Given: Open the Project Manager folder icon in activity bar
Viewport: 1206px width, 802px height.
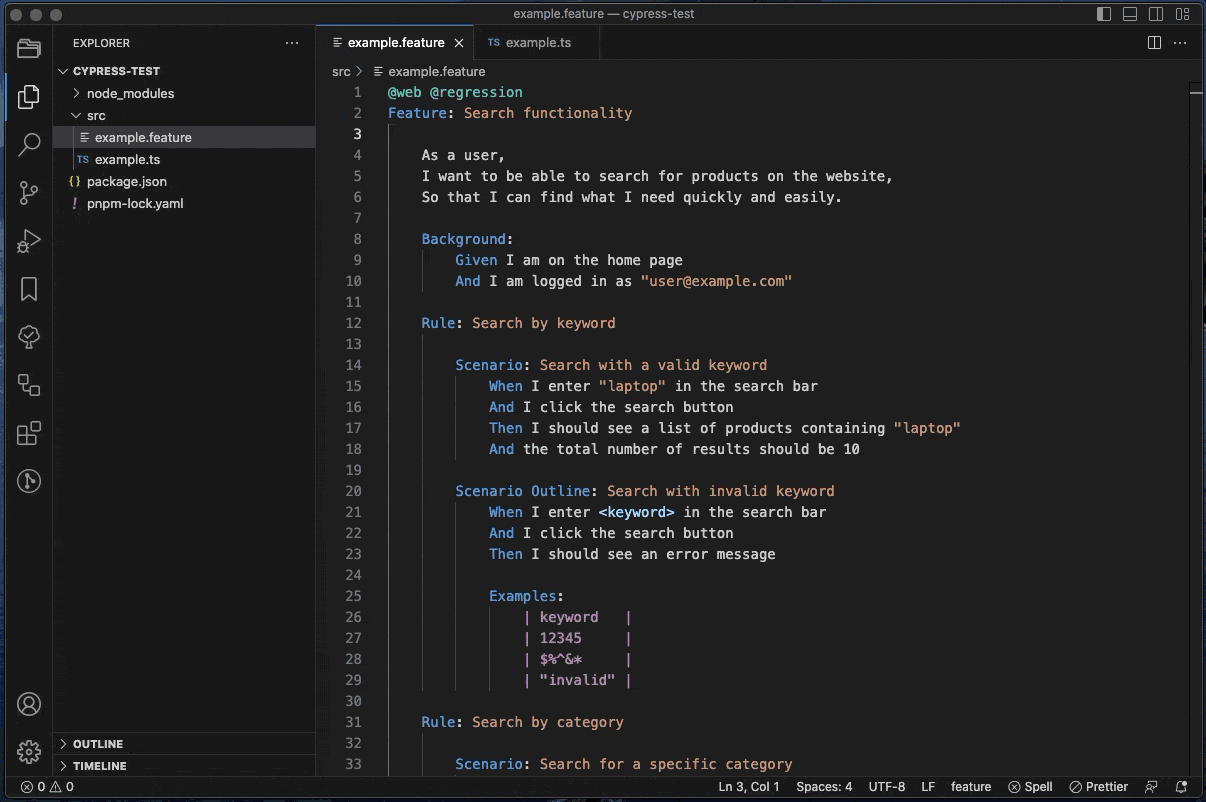Looking at the screenshot, I should tap(29, 48).
